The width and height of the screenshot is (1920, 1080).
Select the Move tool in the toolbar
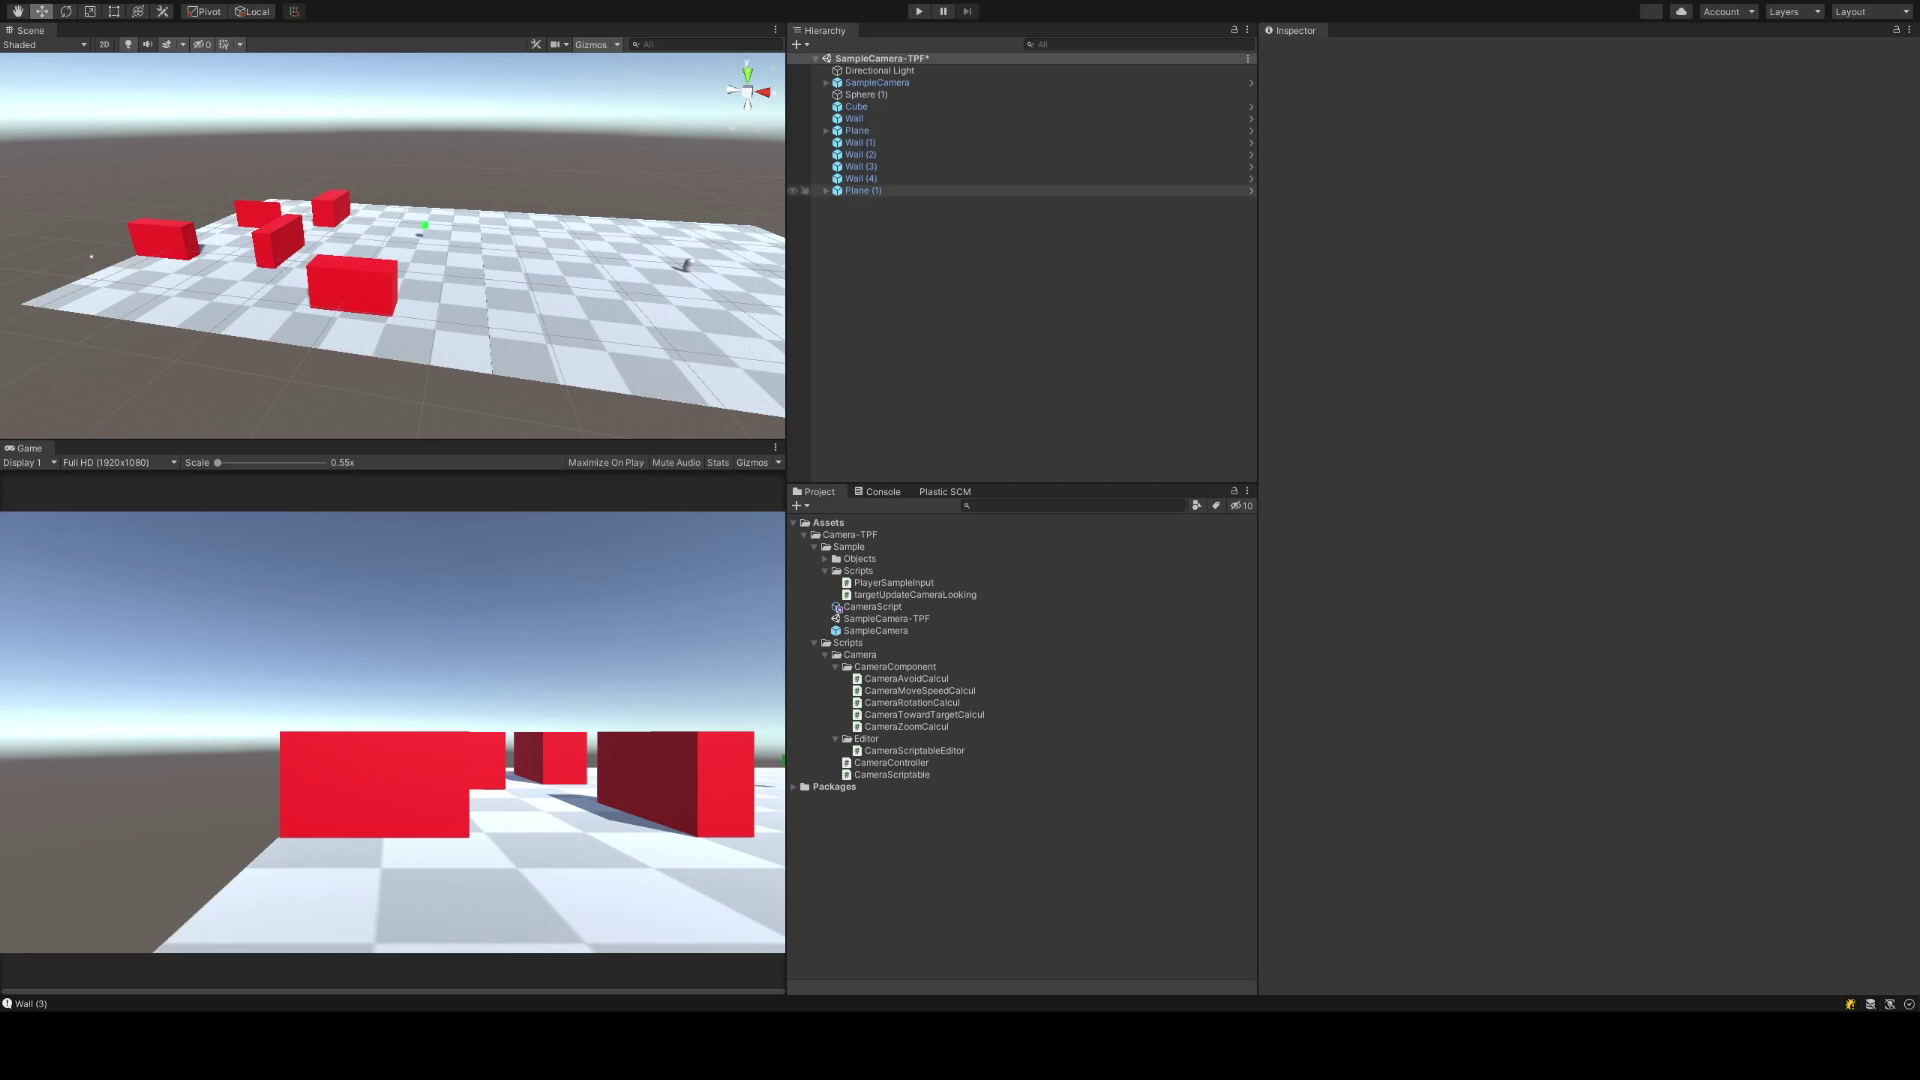pos(42,11)
